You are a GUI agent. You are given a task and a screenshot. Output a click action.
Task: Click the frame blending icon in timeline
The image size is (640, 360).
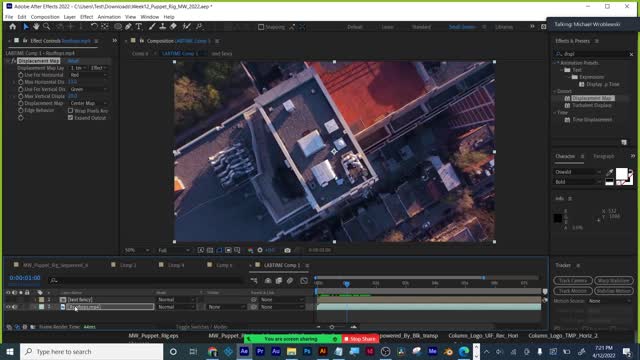(x=279, y=280)
